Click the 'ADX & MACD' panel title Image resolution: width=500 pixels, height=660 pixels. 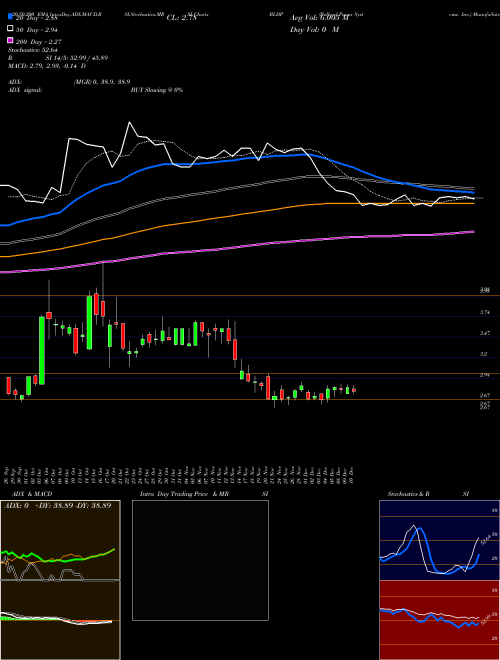[x=32, y=494]
